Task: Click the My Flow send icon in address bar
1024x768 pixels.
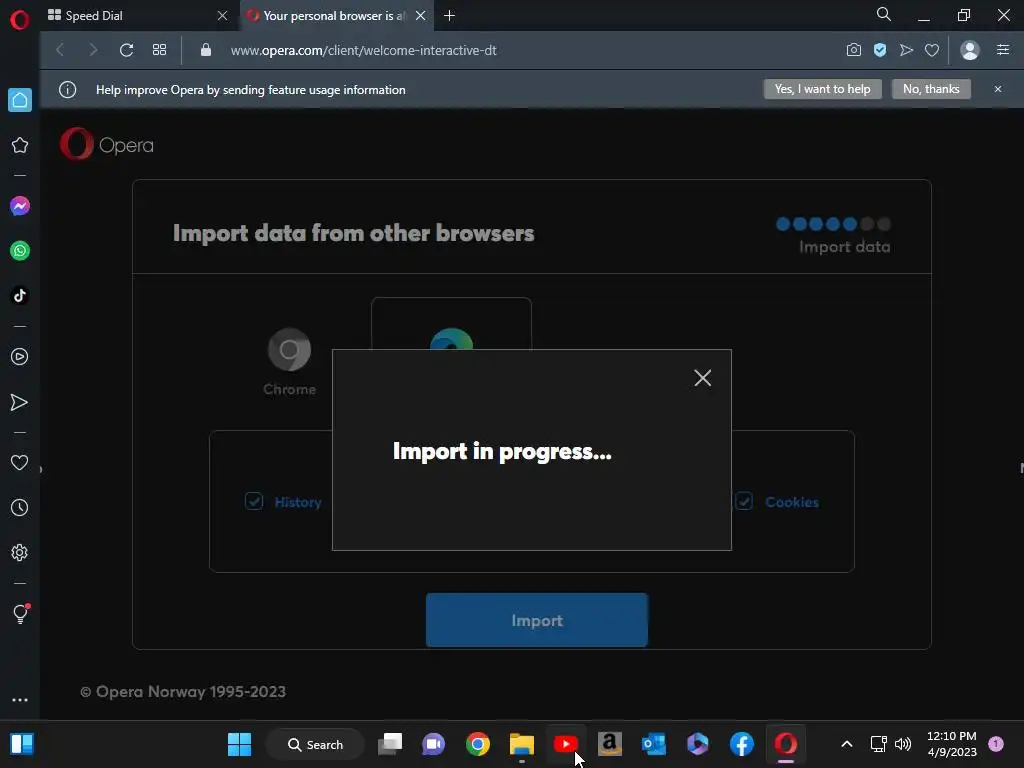Action: coord(906,50)
